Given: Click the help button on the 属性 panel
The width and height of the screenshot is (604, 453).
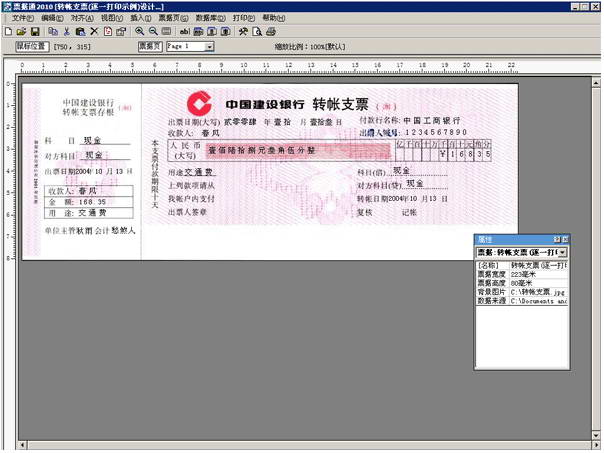Looking at the screenshot, I should pyautogui.click(x=557, y=240).
